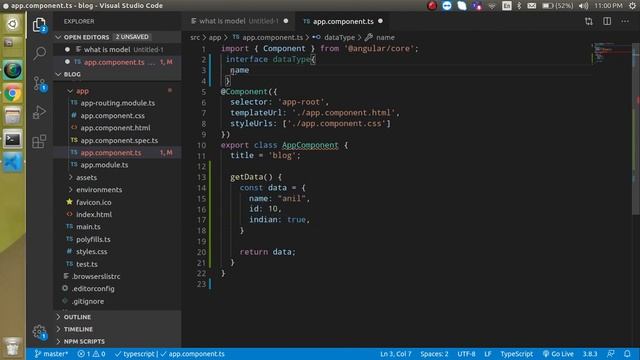Image resolution: width=640 pixels, height=360 pixels.
Task: Expand the Outline section
Action: click(118, 317)
